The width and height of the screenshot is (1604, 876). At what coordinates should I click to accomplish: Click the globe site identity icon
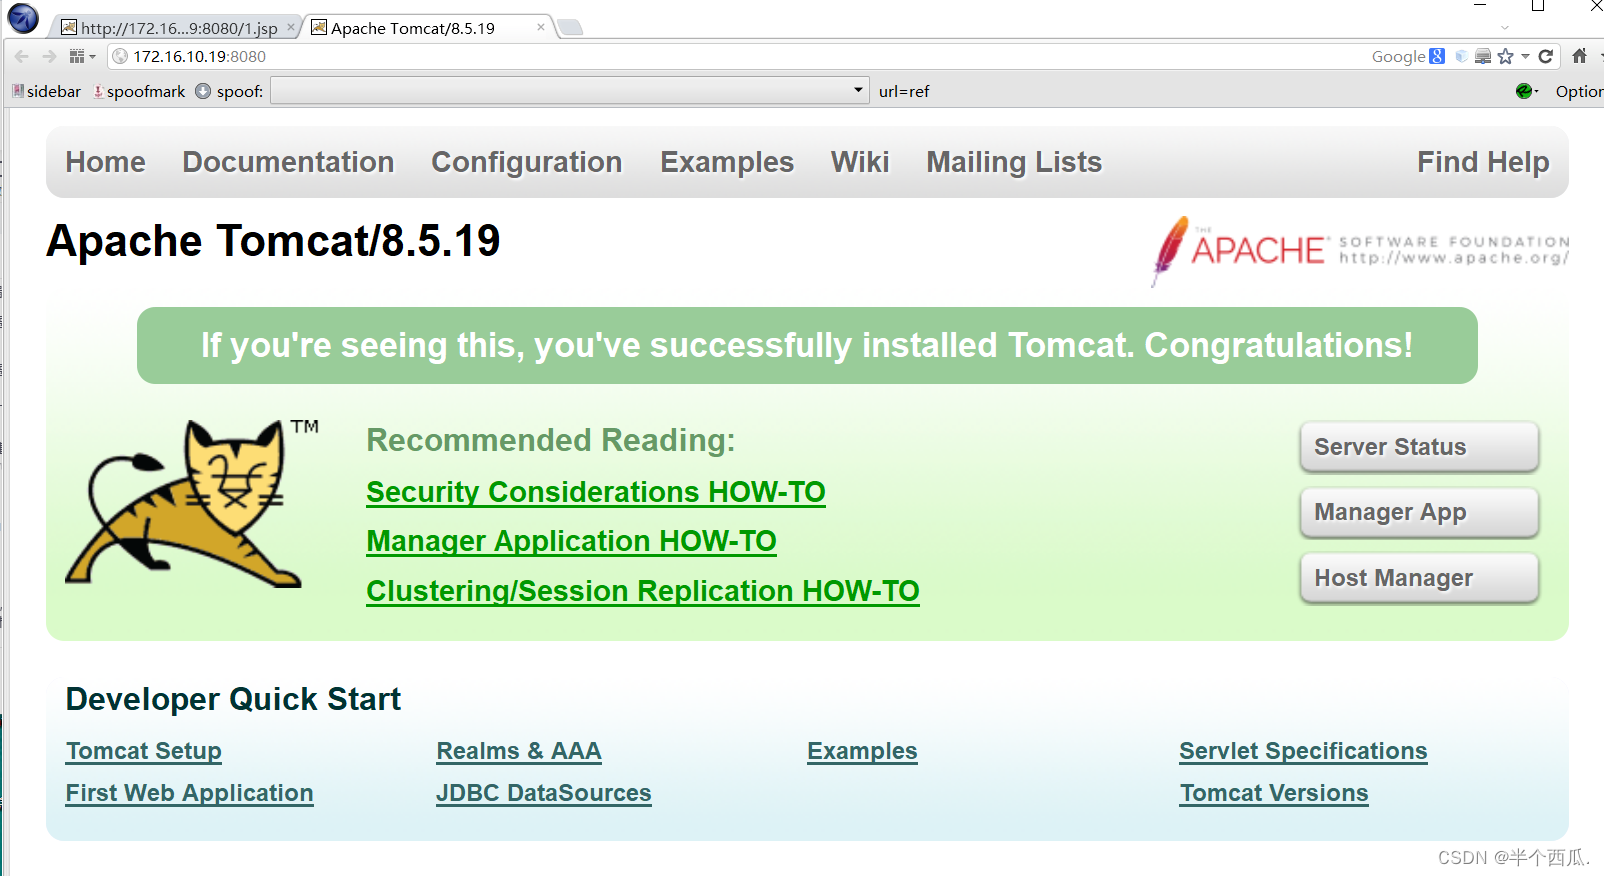click(x=120, y=57)
